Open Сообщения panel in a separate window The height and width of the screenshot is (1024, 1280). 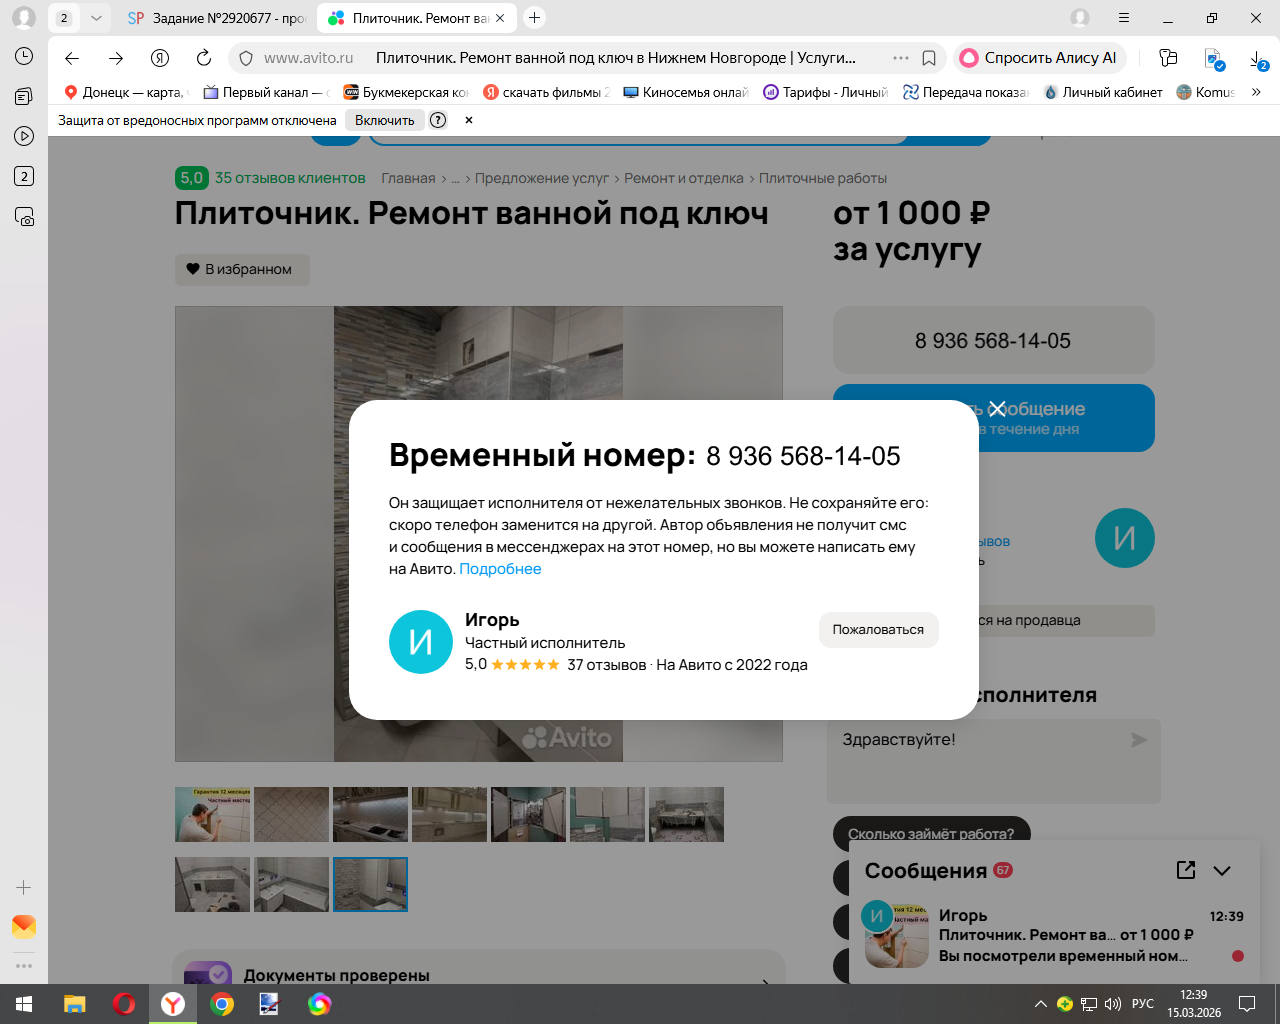1186,870
